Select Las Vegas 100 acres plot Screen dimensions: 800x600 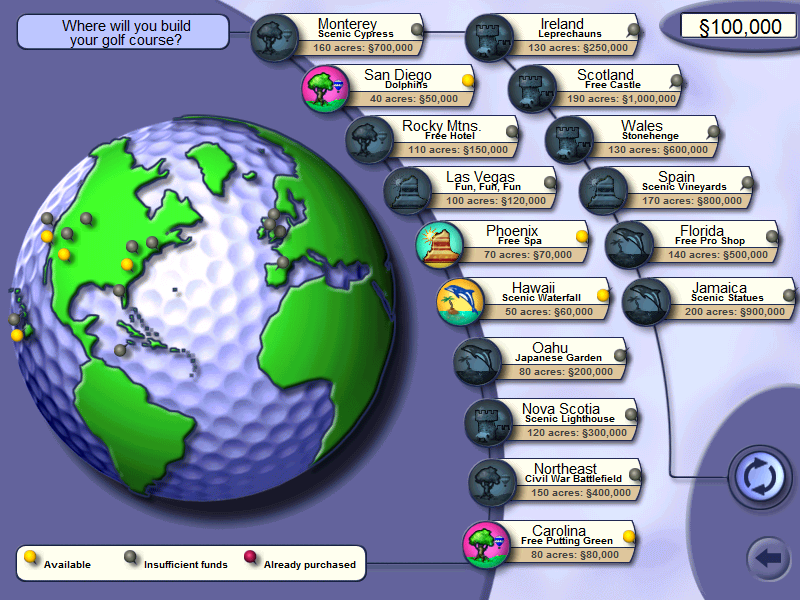(x=496, y=201)
